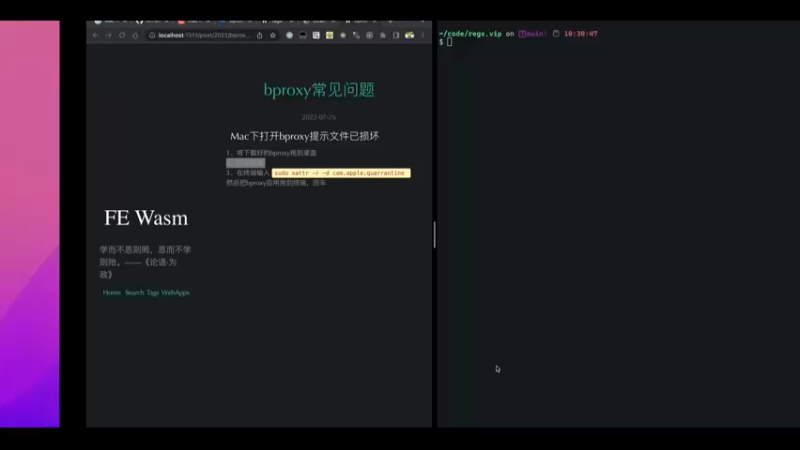Click the line 然后把bproxy应用拖到终端
800x450 pixels.
tap(276, 183)
